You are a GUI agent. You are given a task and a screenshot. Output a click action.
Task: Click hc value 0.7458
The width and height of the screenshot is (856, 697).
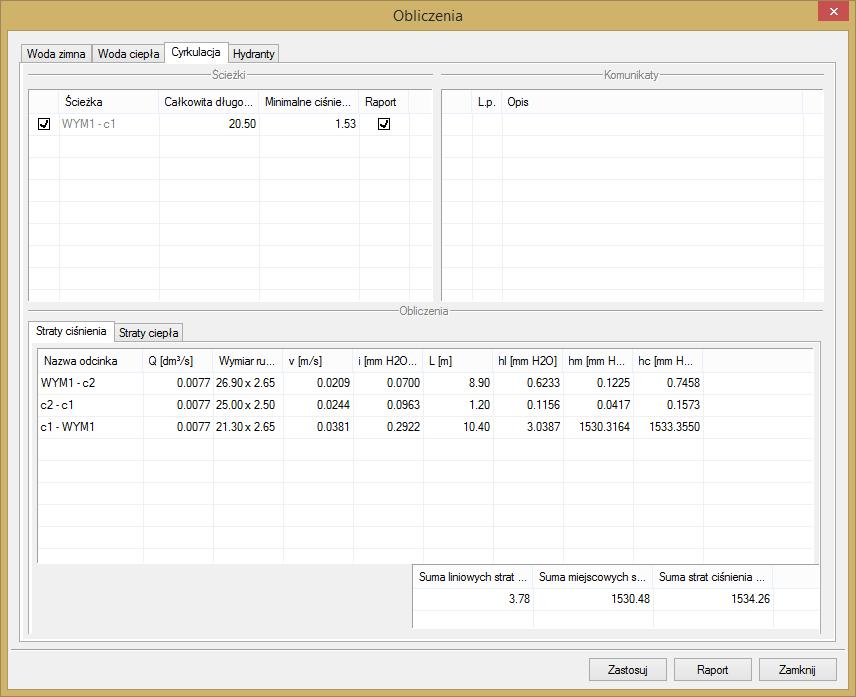click(682, 383)
